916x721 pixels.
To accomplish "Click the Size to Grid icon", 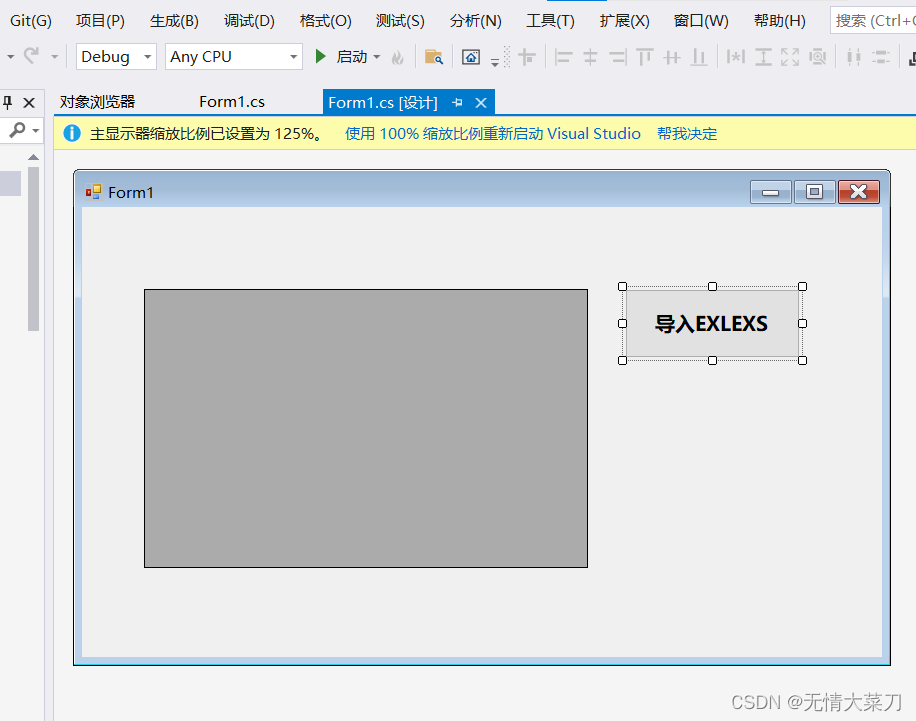I will pos(817,57).
